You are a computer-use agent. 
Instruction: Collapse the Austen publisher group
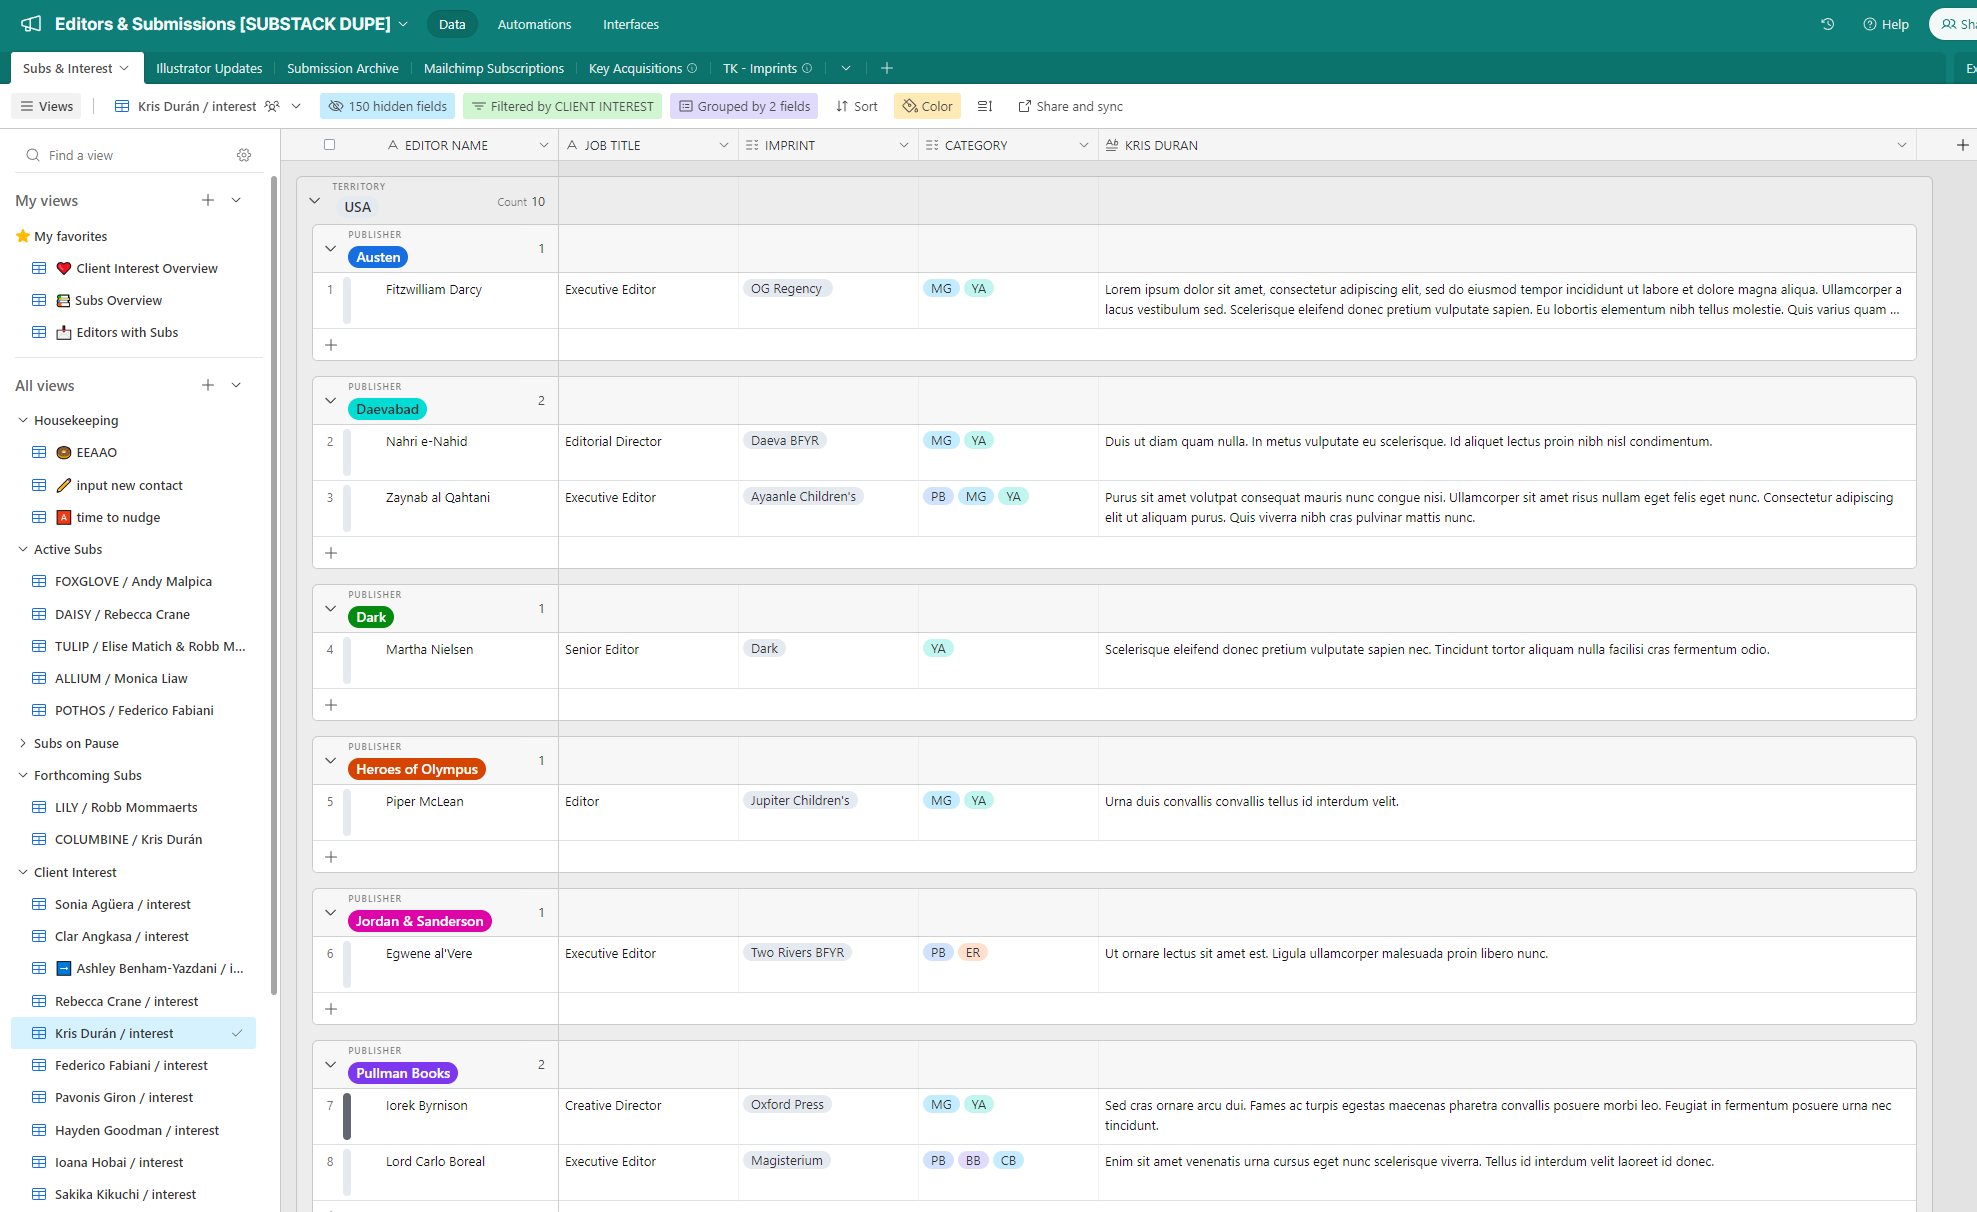[x=331, y=249]
